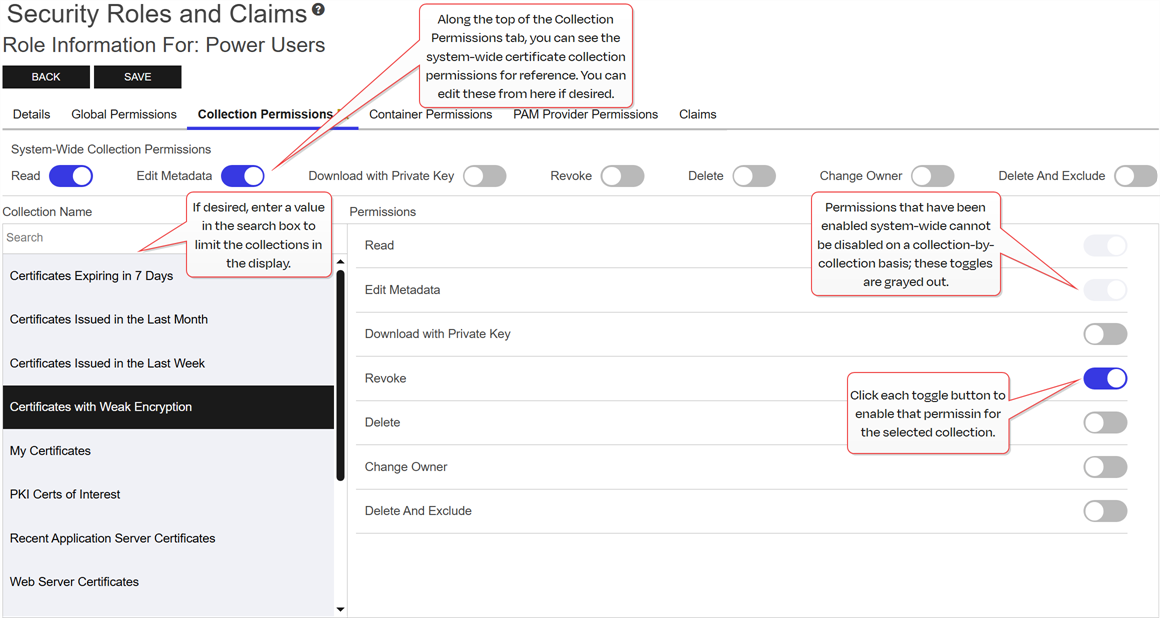Enable system-wide Download with Private Key
1160x618 pixels.
coord(485,176)
